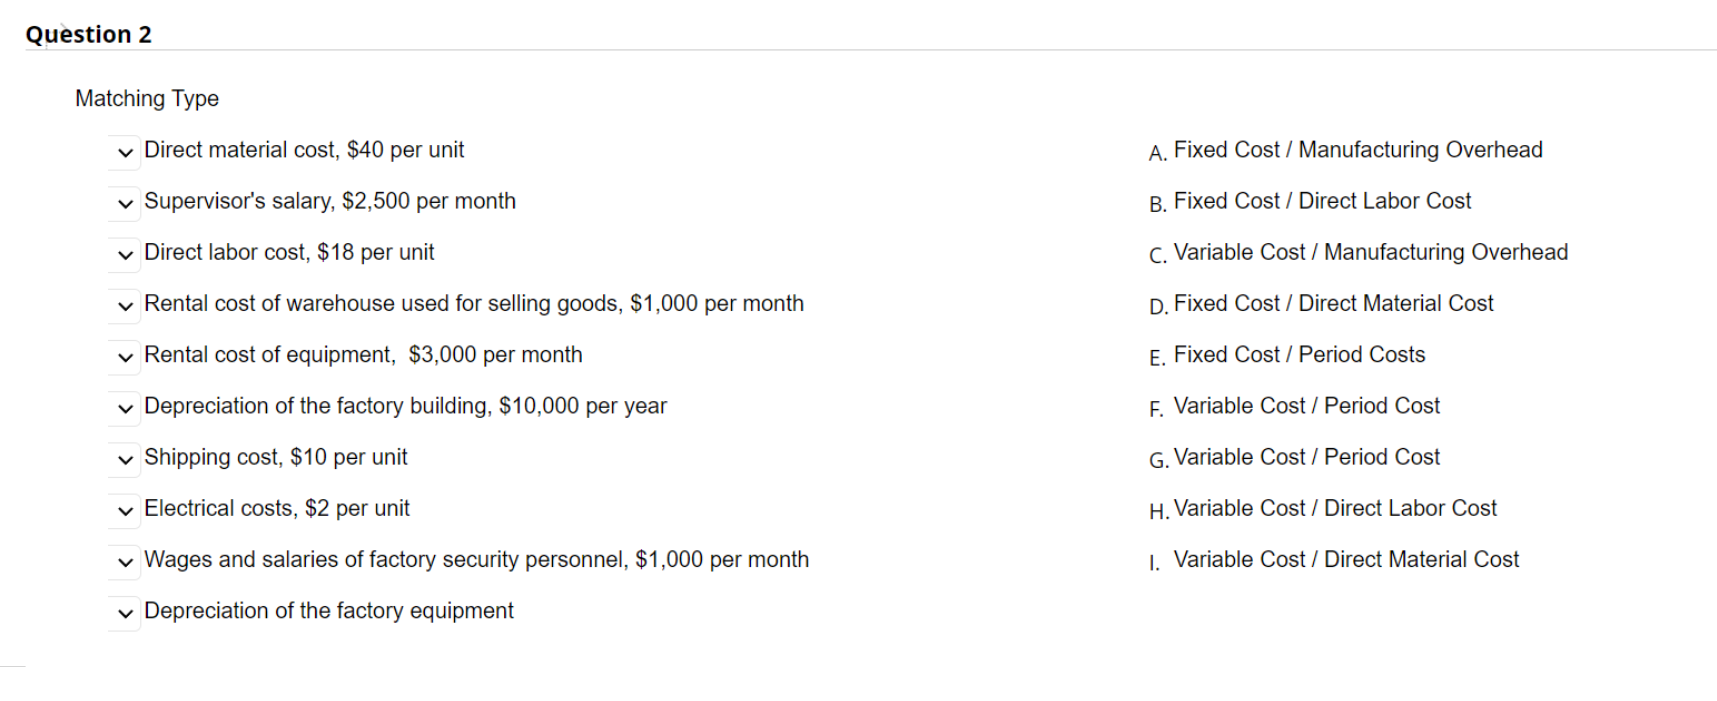Open the dropdown for Direct material cost

[x=124, y=152]
